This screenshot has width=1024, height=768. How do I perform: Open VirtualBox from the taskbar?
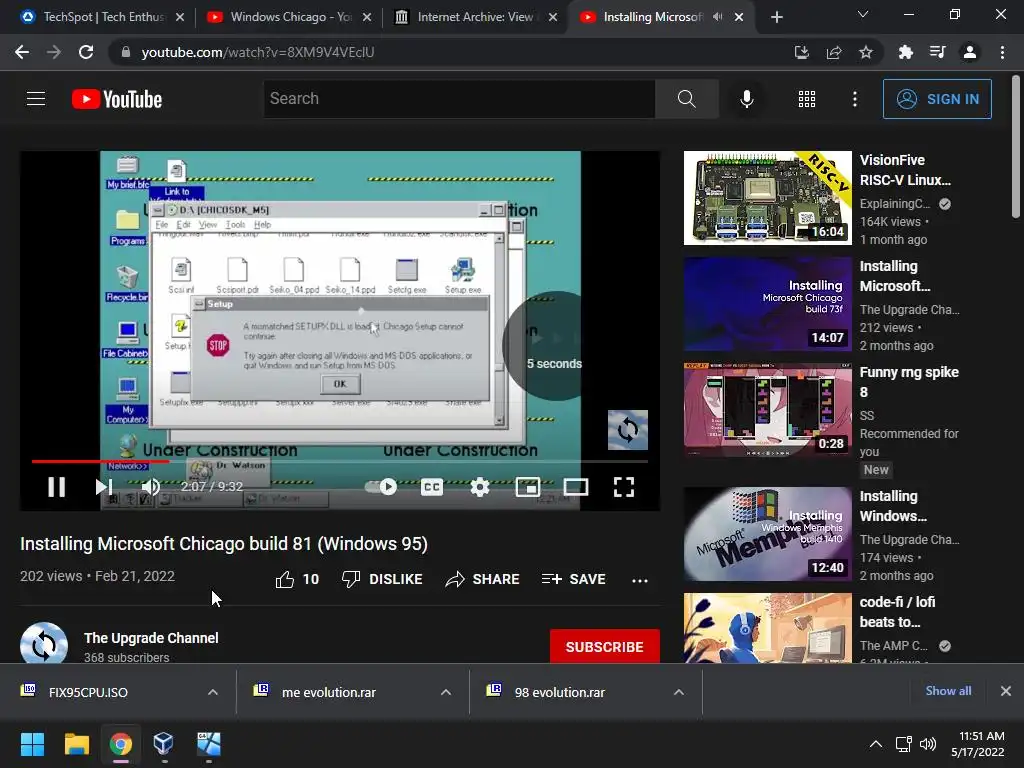pyautogui.click(x=163, y=744)
